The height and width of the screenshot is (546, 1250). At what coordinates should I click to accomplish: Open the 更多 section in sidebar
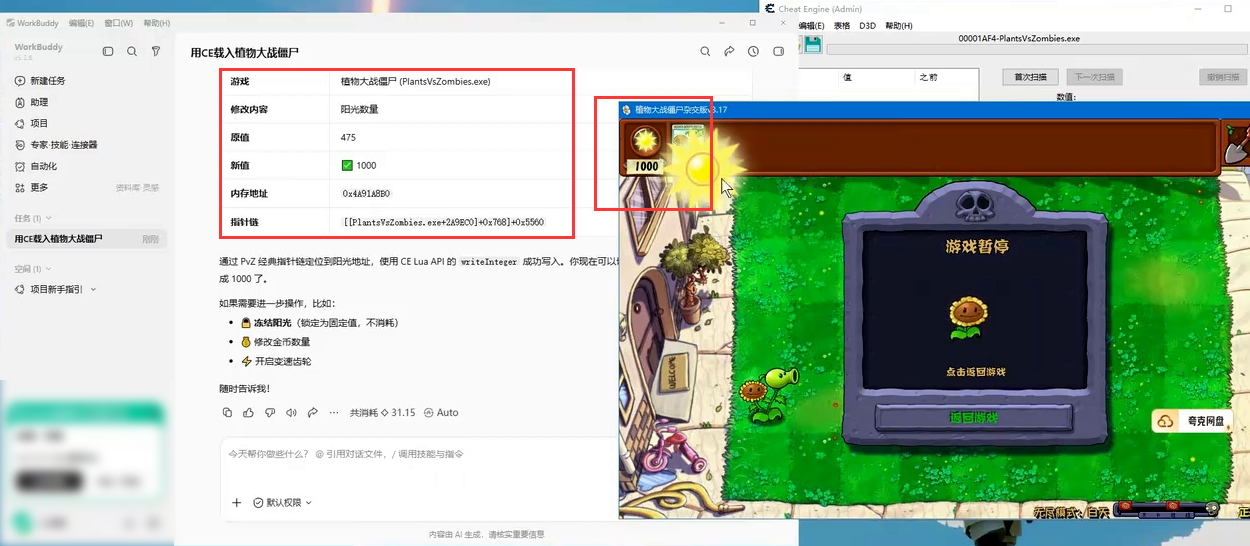[x=39, y=187]
